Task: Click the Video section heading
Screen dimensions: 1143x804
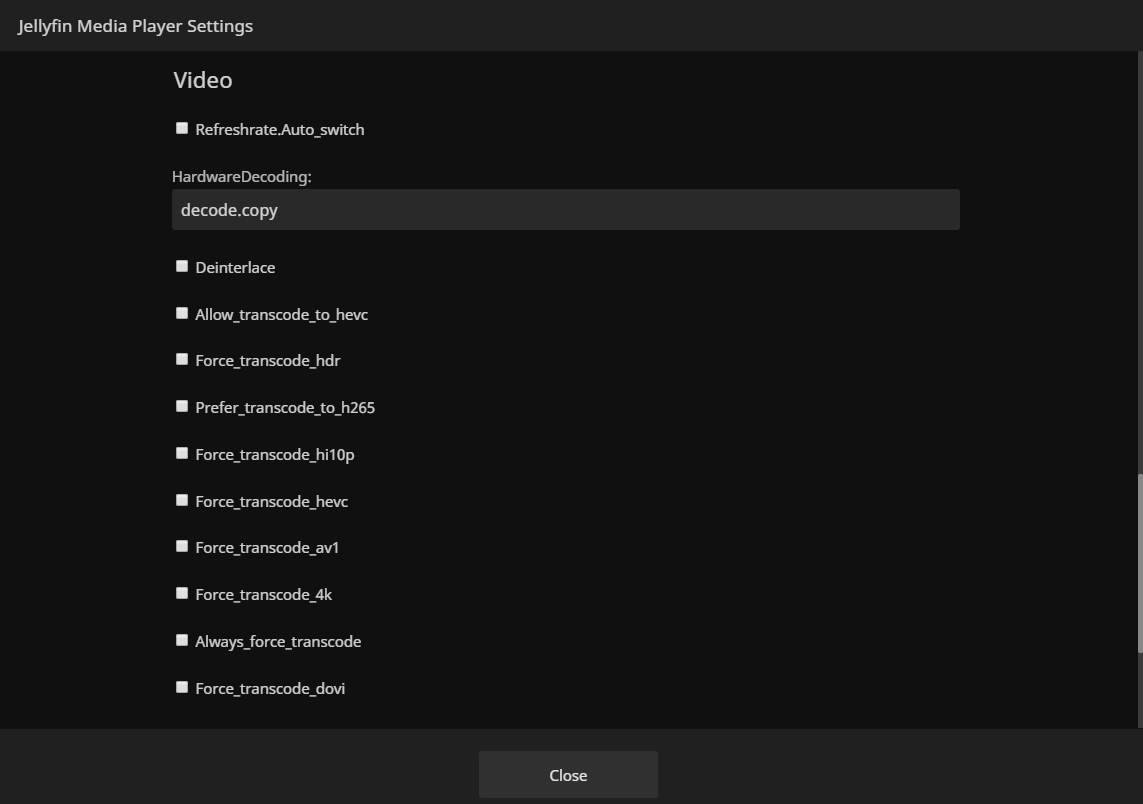Action: [x=203, y=80]
